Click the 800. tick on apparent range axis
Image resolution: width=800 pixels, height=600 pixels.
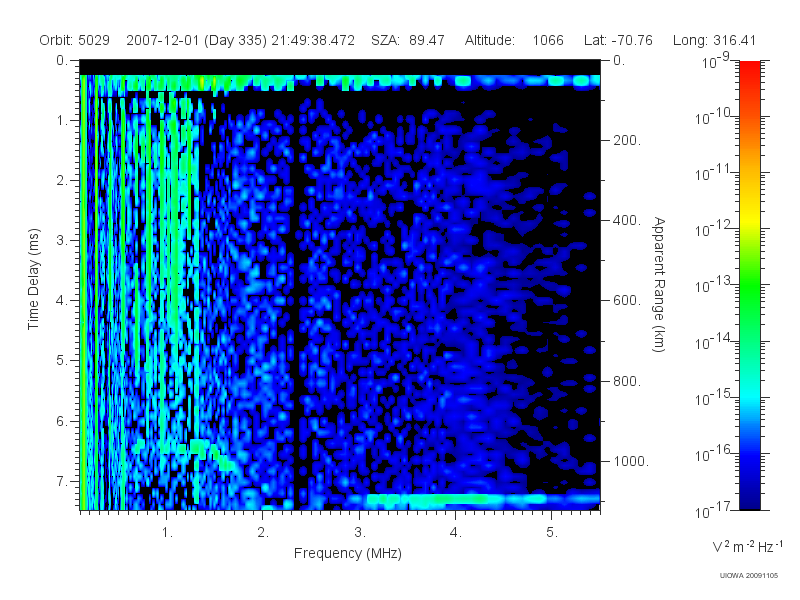coord(627,381)
